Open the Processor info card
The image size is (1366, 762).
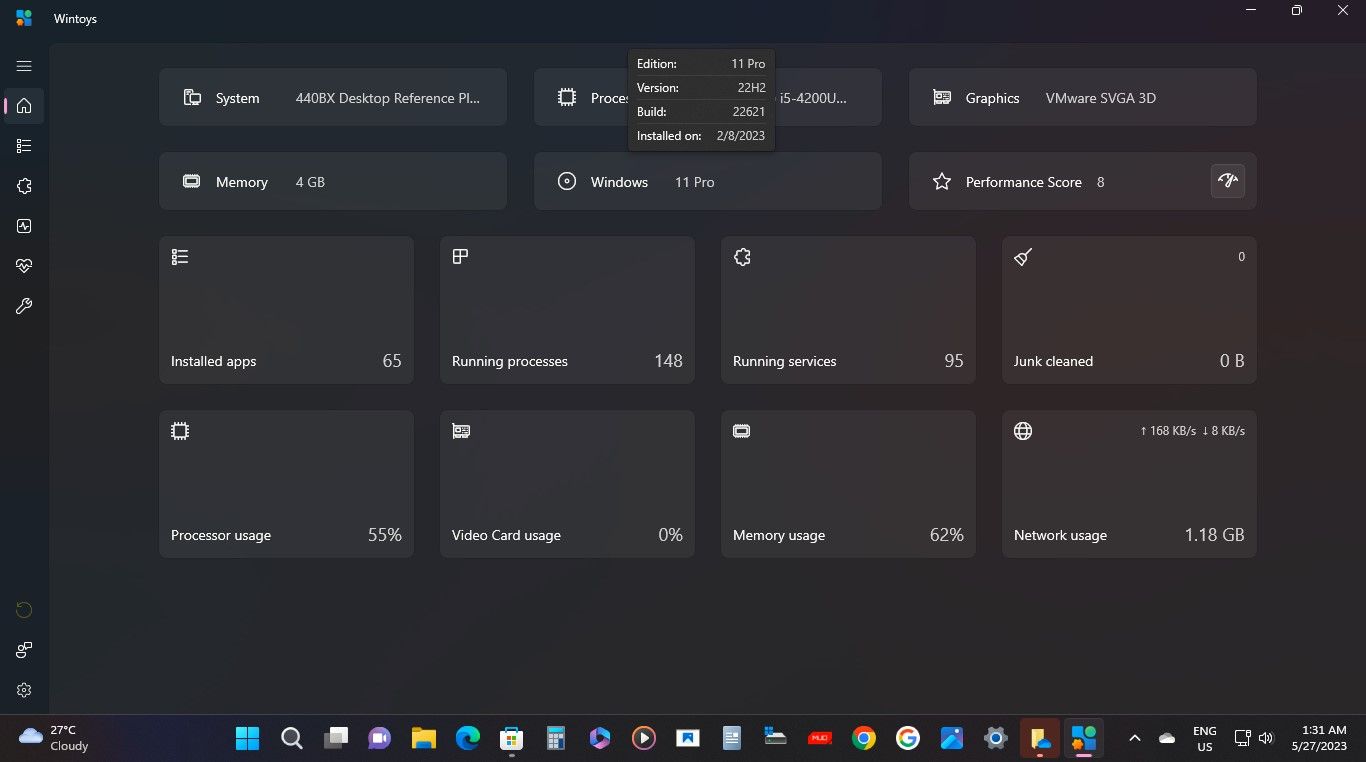708,97
